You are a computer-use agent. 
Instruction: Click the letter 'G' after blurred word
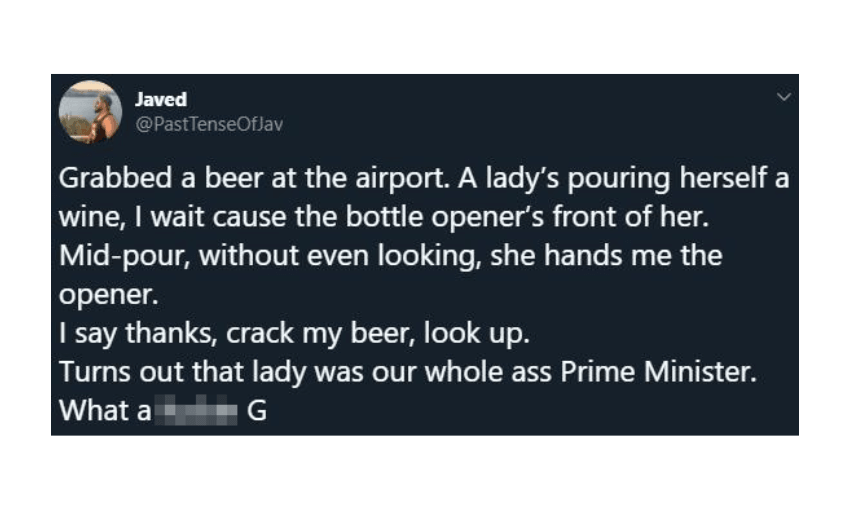256,411
